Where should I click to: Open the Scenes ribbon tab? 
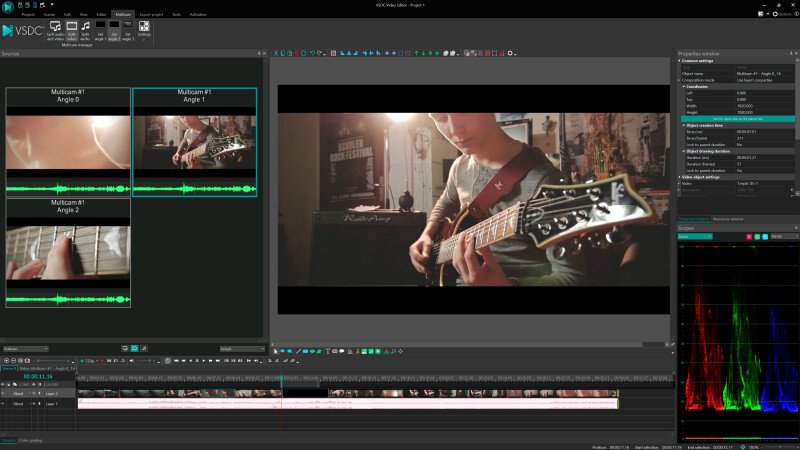click(x=49, y=15)
